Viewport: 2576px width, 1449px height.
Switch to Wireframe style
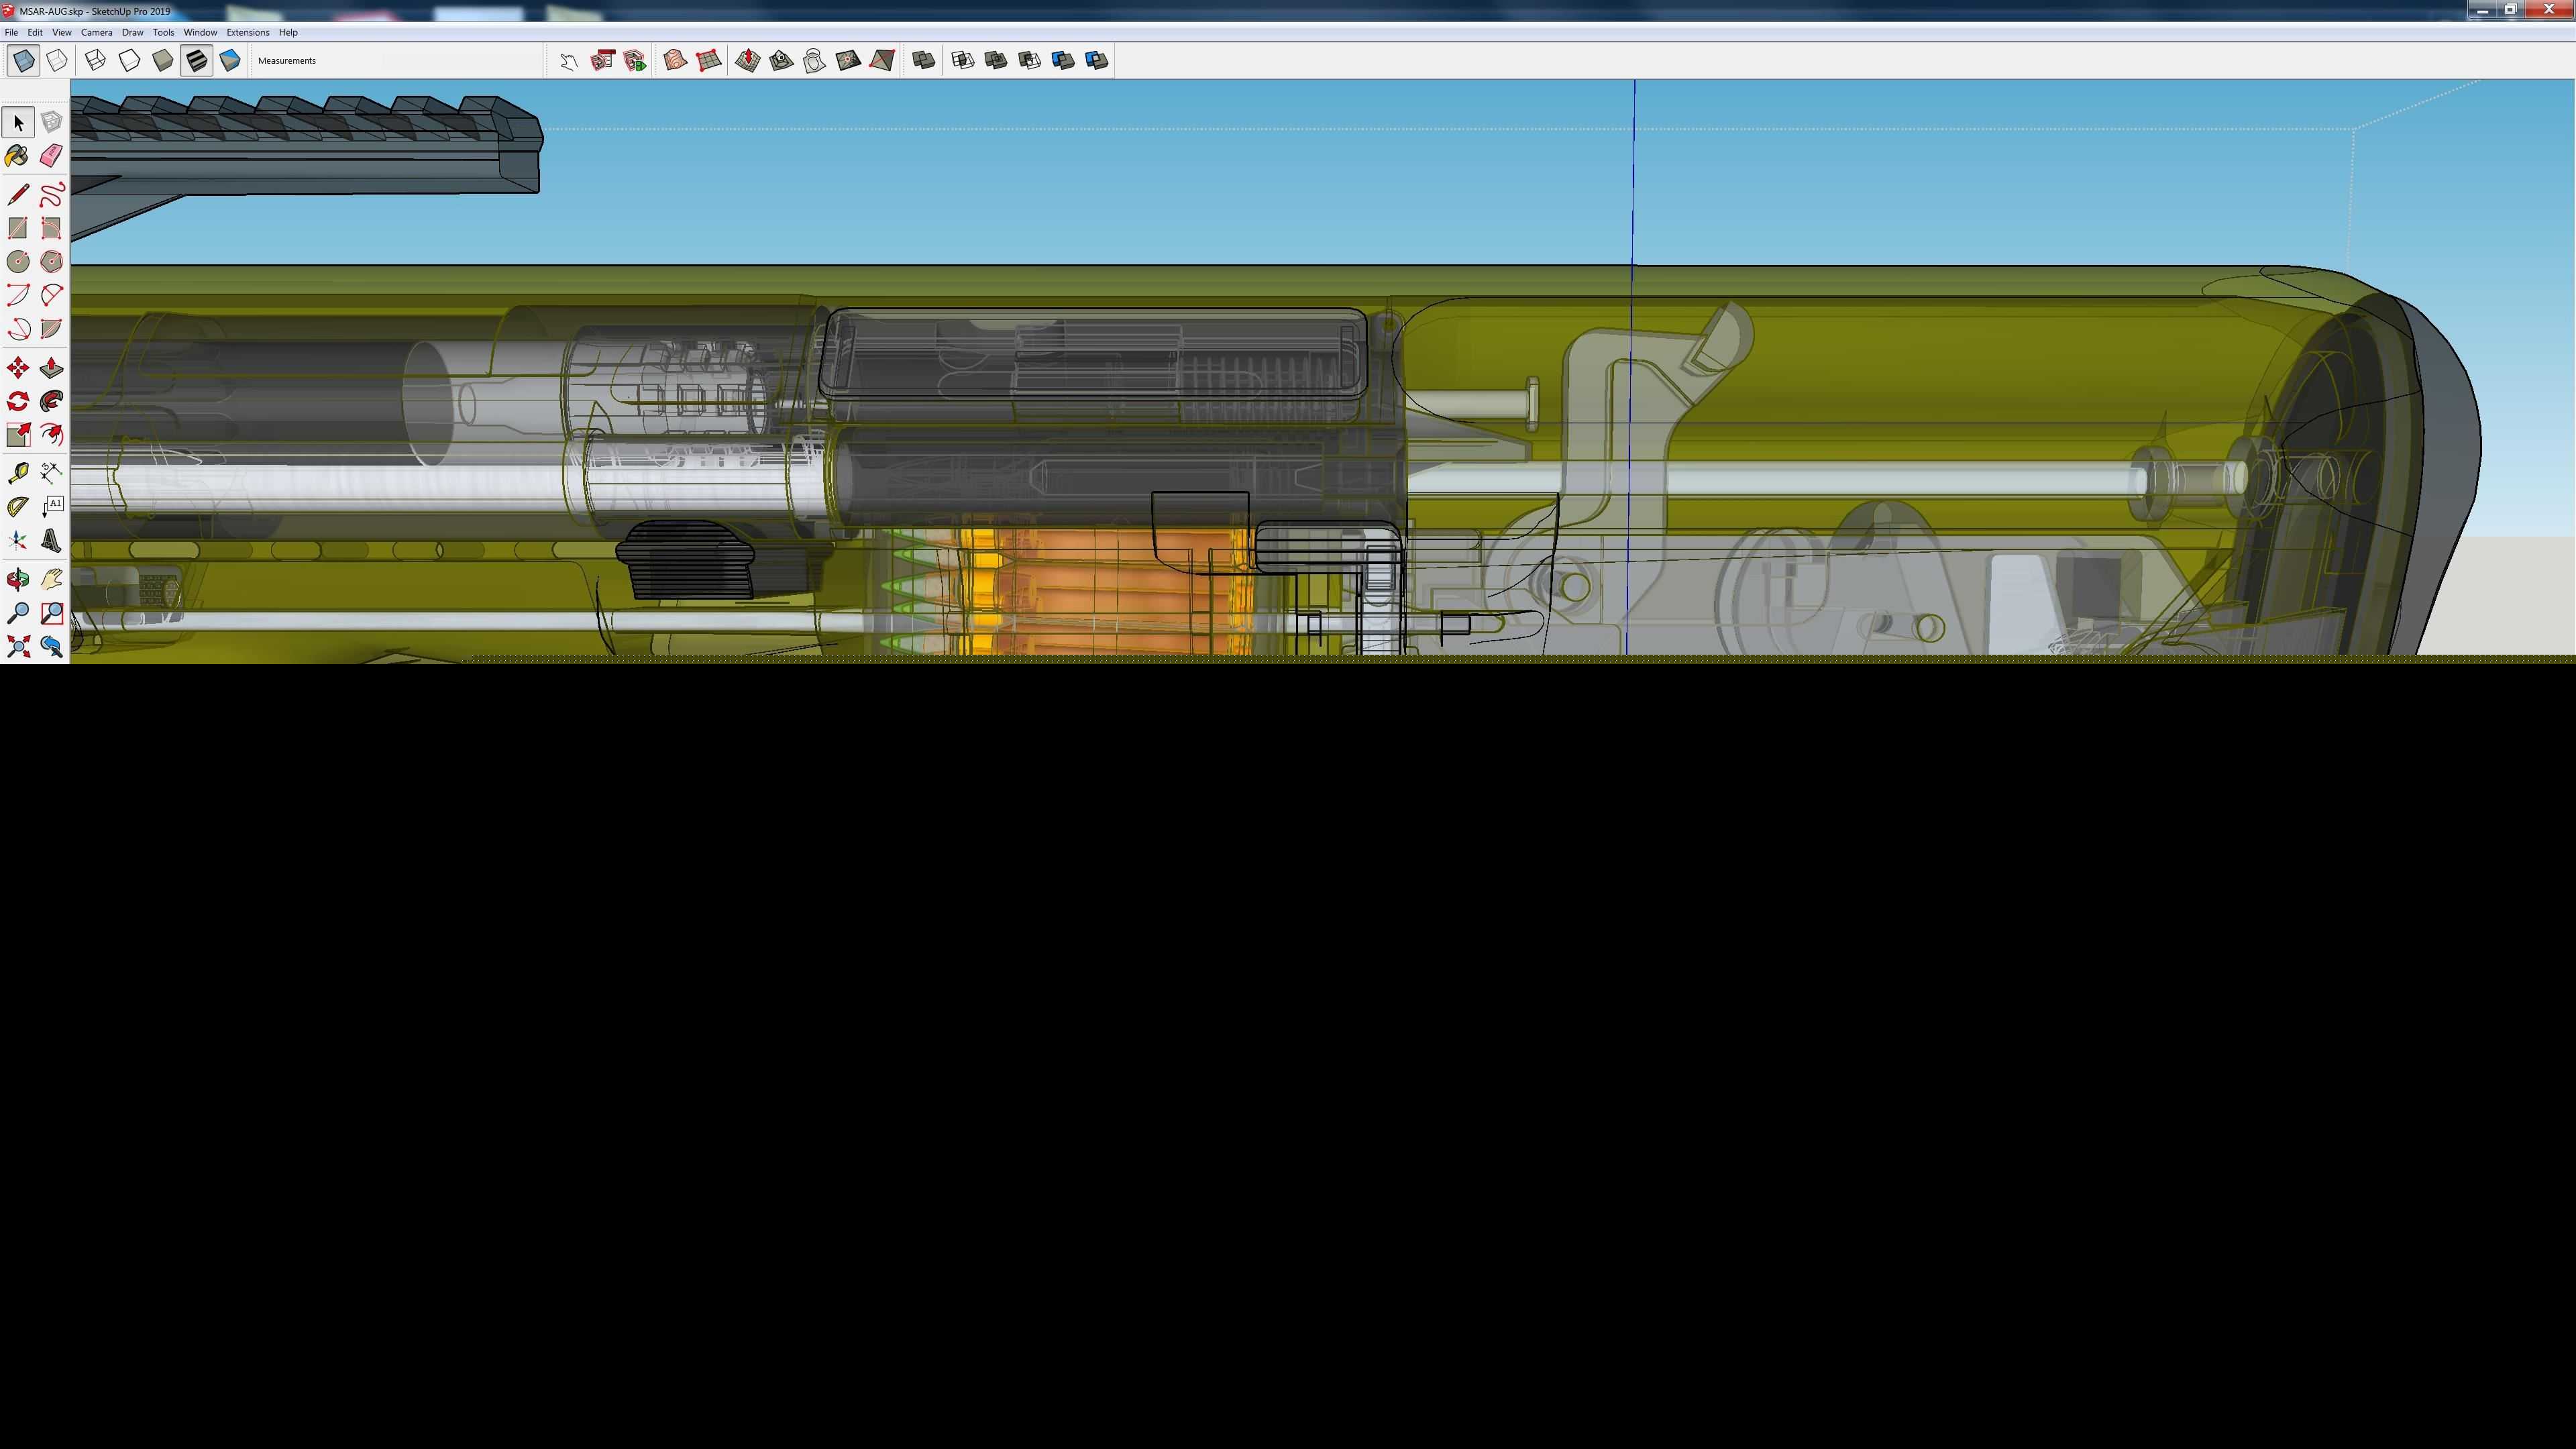[x=96, y=61]
